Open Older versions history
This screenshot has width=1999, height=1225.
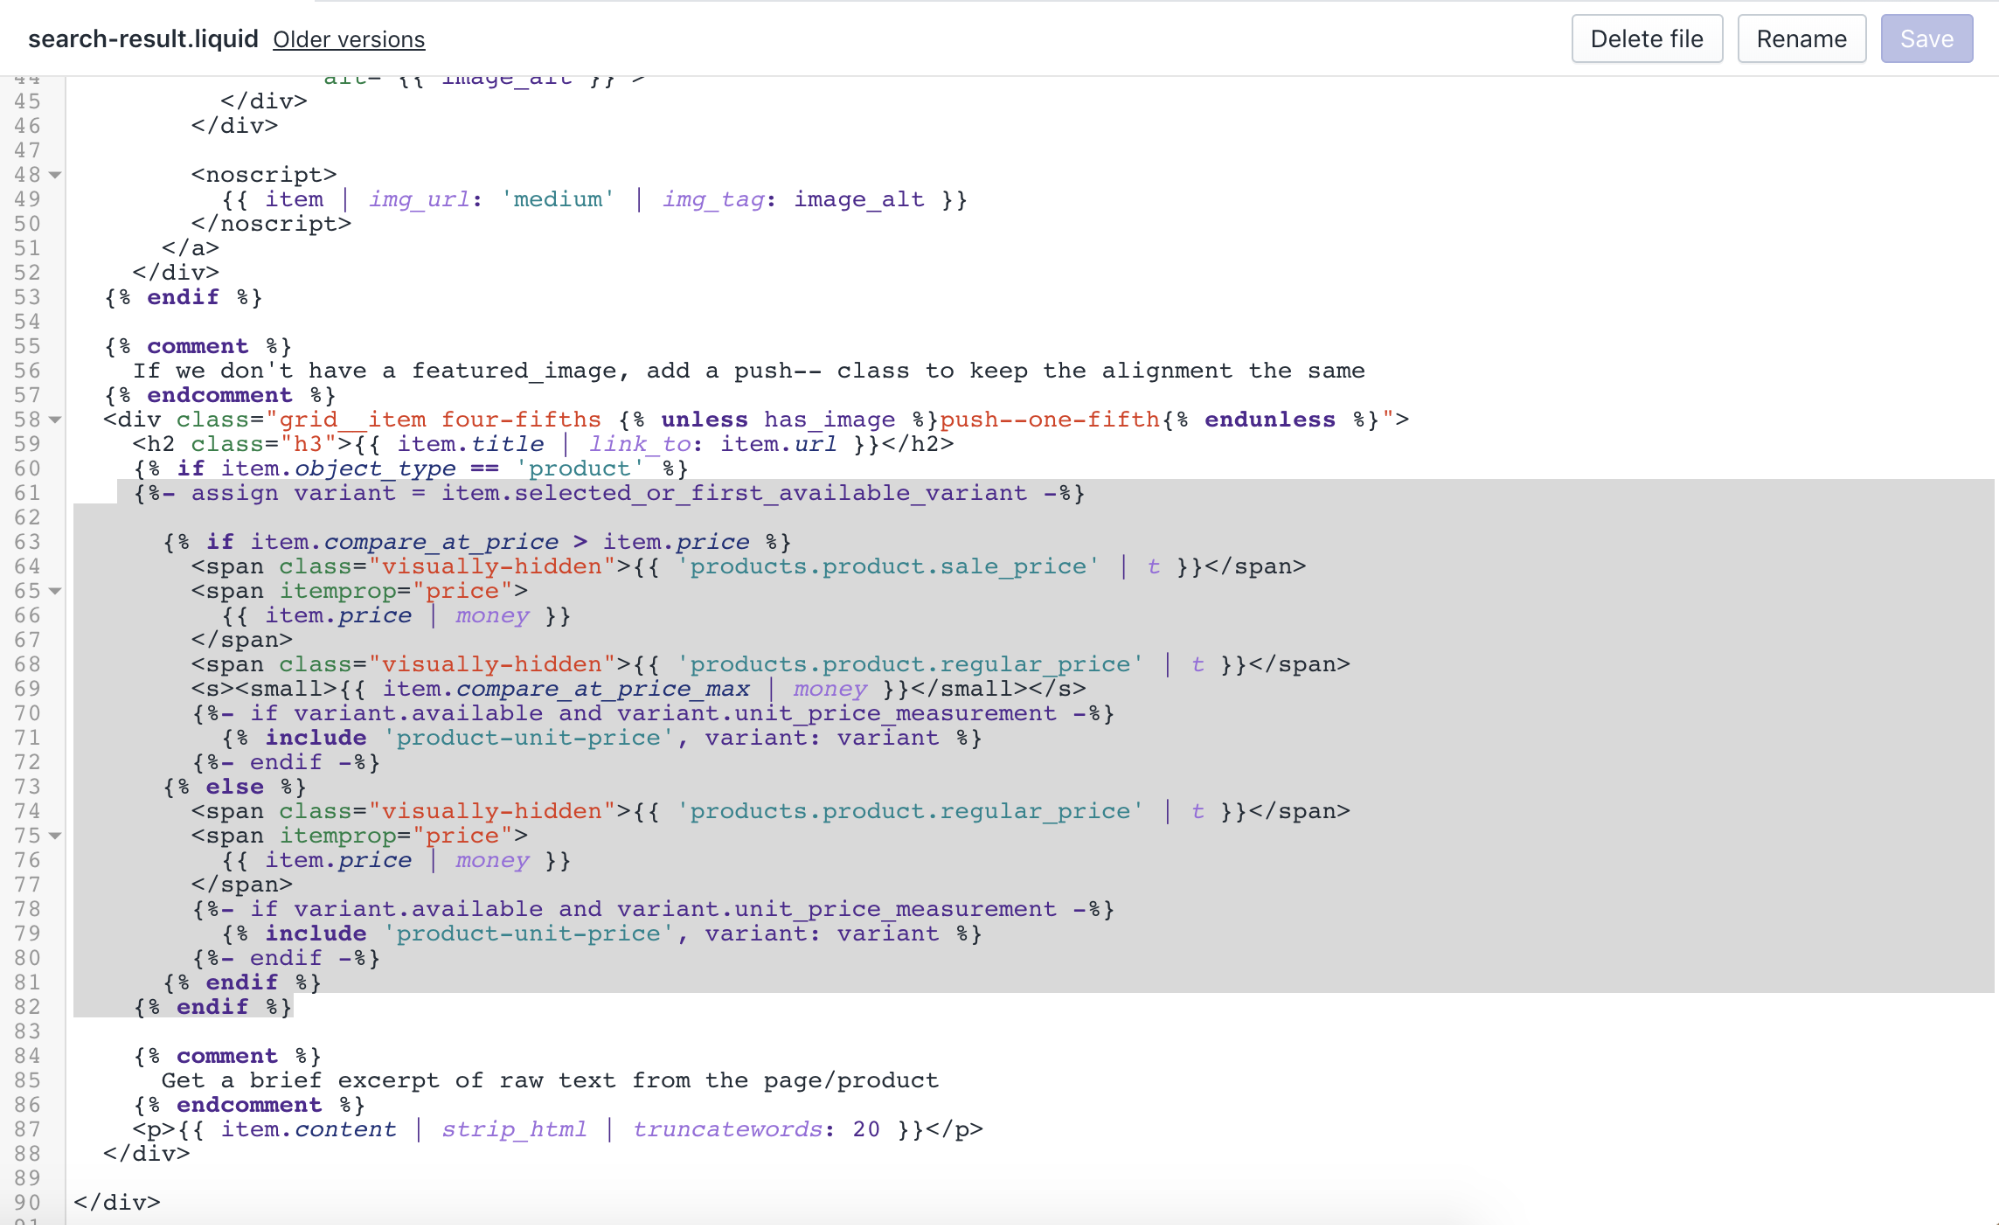(x=348, y=39)
